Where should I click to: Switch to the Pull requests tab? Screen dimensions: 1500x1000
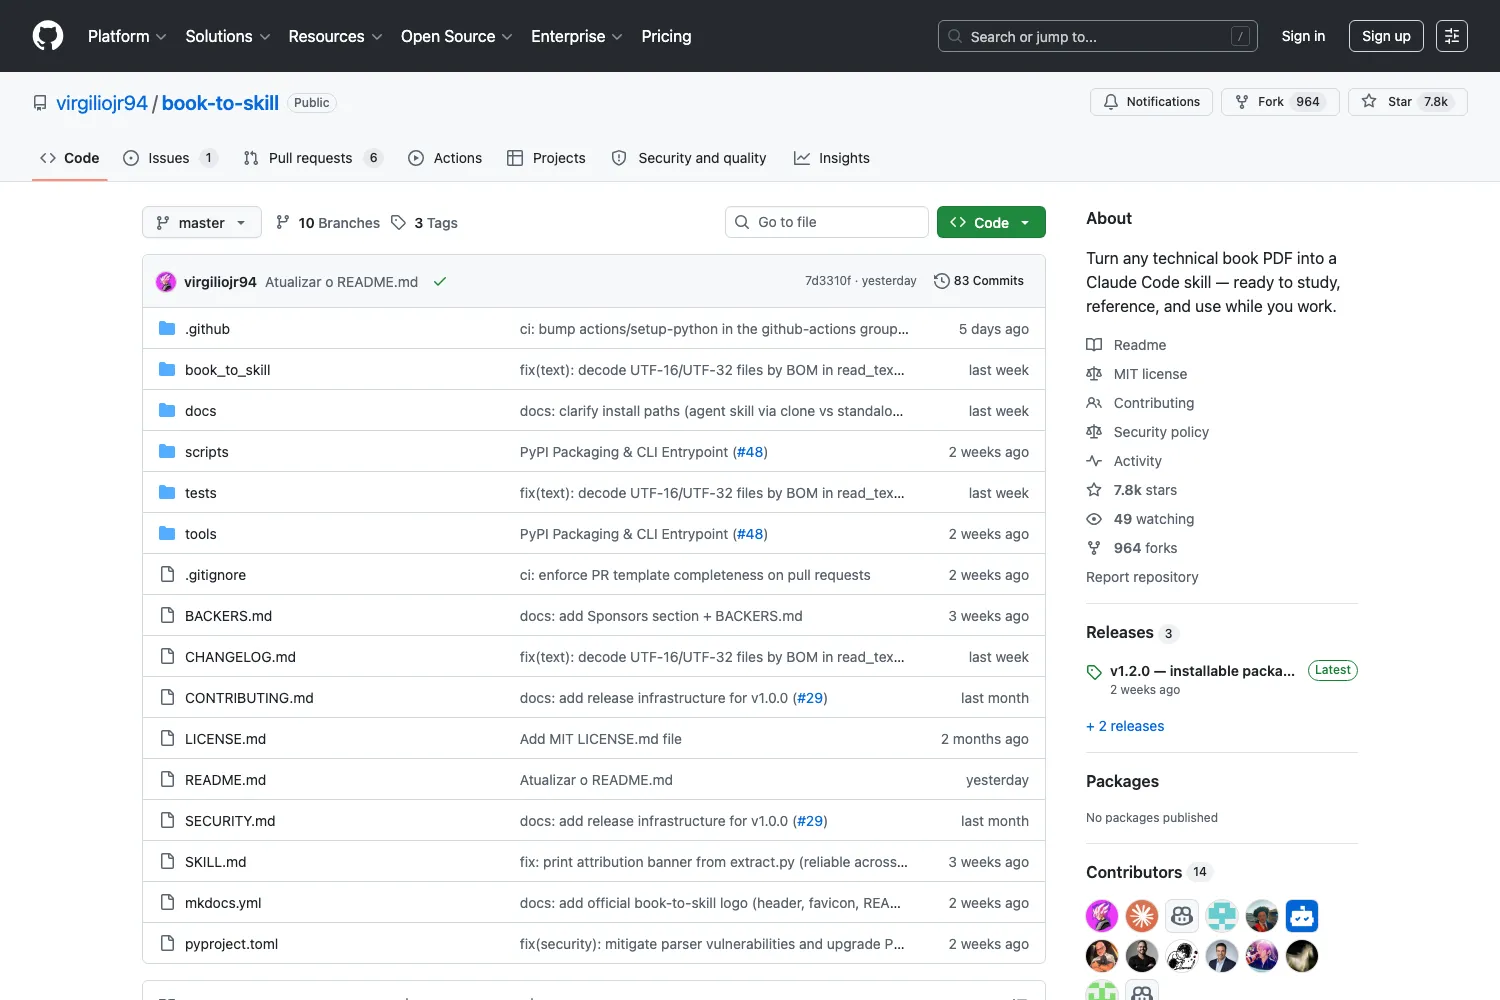pos(313,158)
